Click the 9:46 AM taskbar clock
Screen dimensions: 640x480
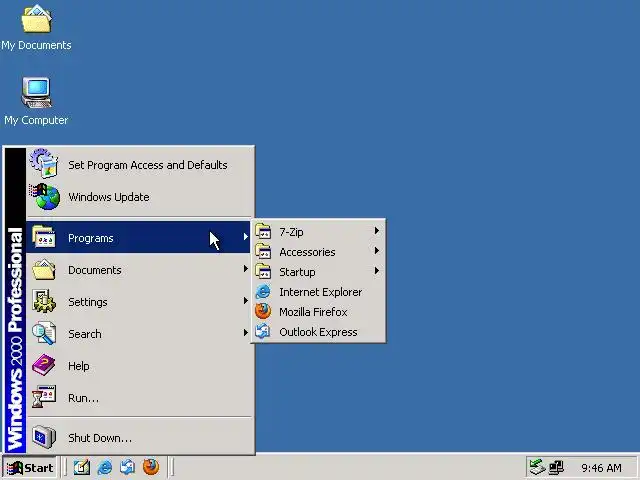(601, 468)
